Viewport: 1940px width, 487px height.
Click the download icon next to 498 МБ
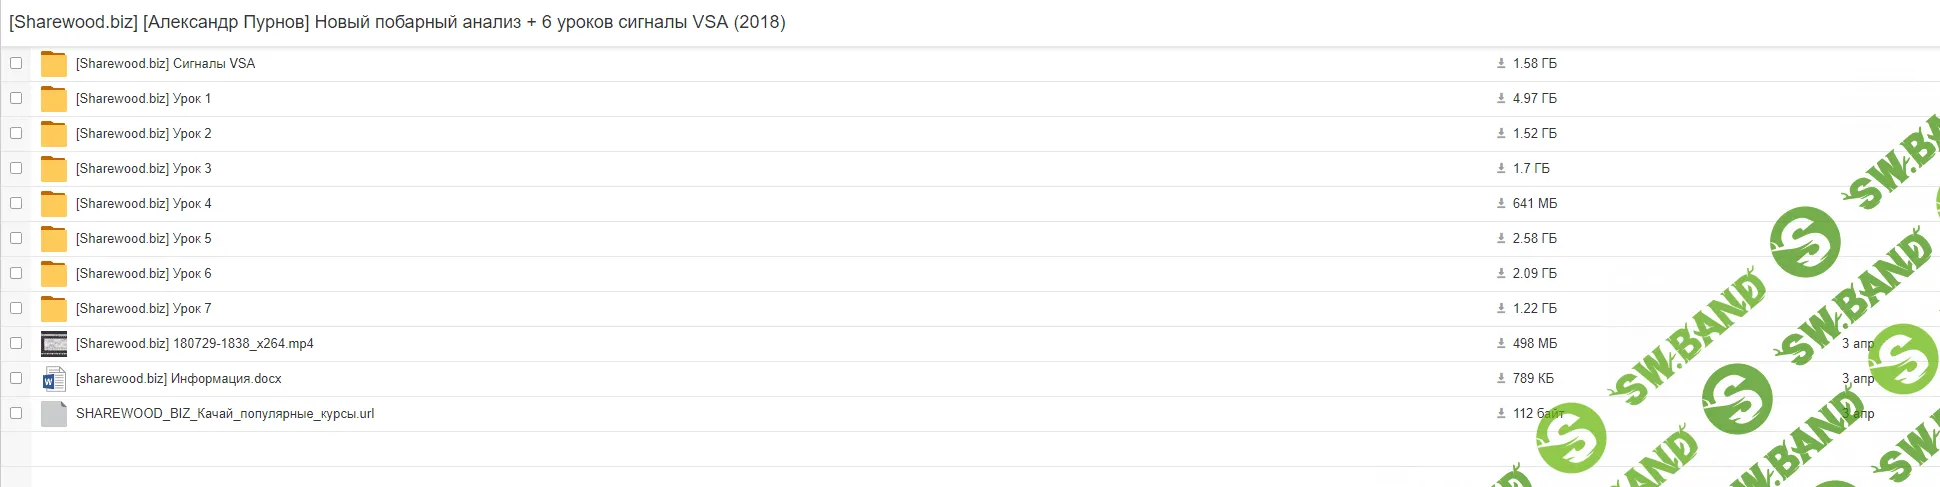[1501, 343]
